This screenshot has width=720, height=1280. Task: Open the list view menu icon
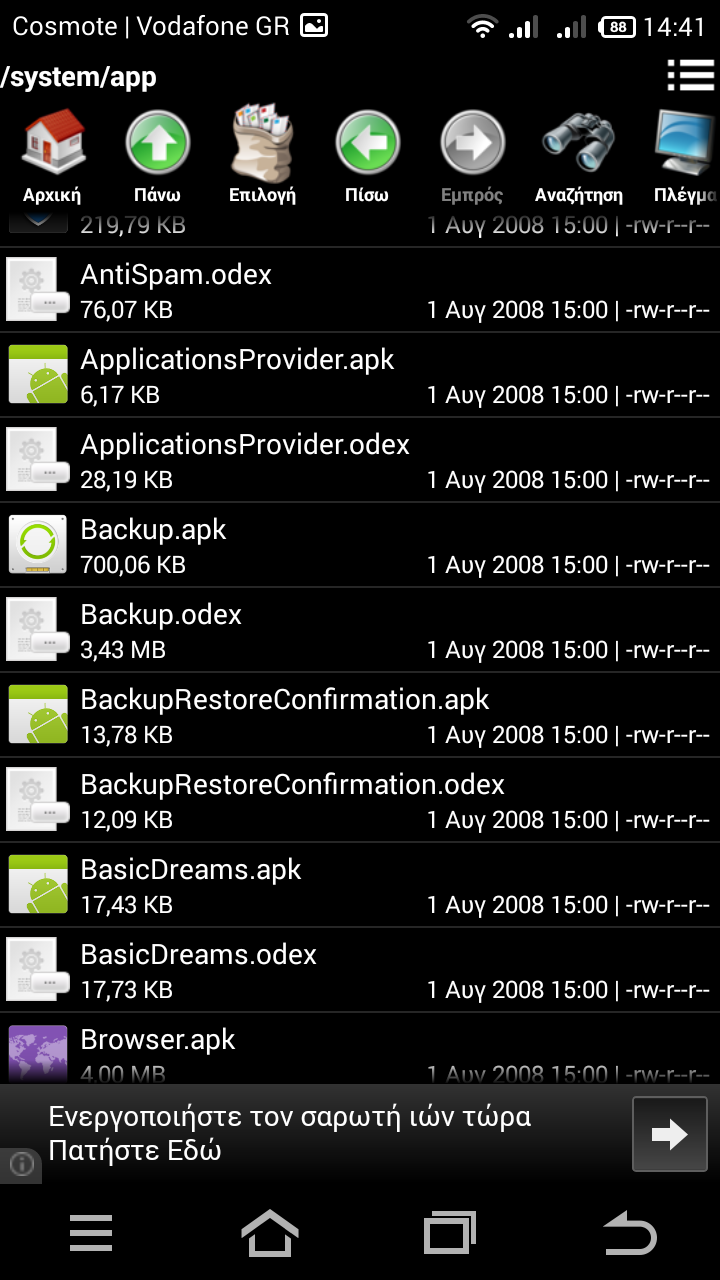(x=690, y=75)
